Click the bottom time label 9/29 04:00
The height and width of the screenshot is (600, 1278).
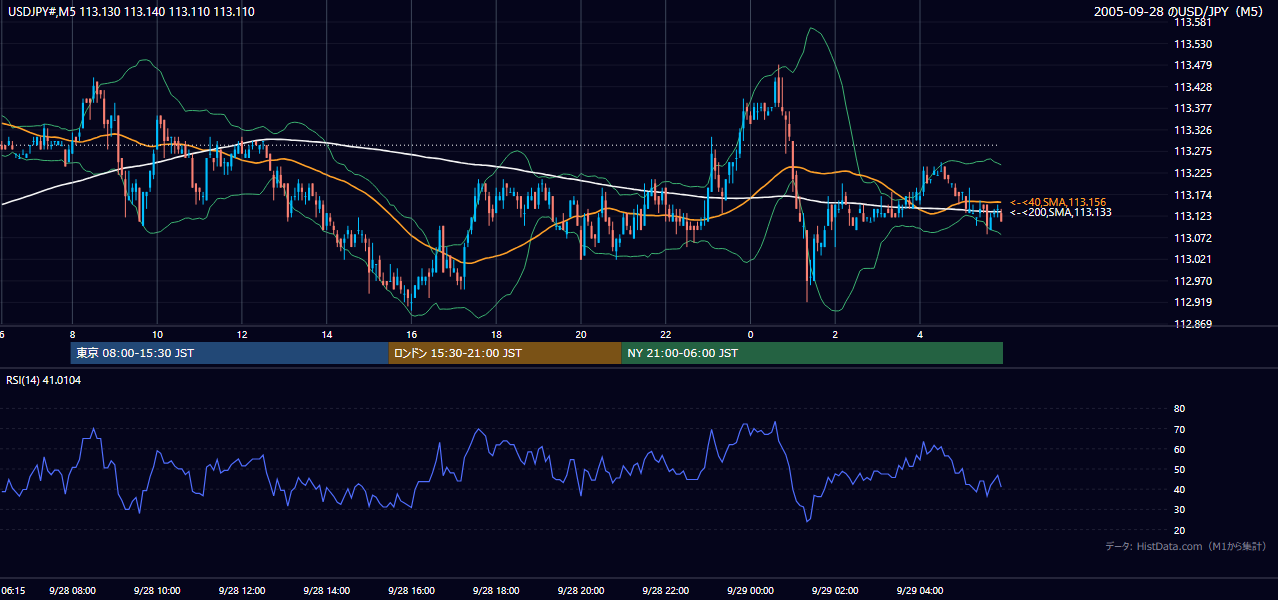pyautogui.click(x=921, y=591)
